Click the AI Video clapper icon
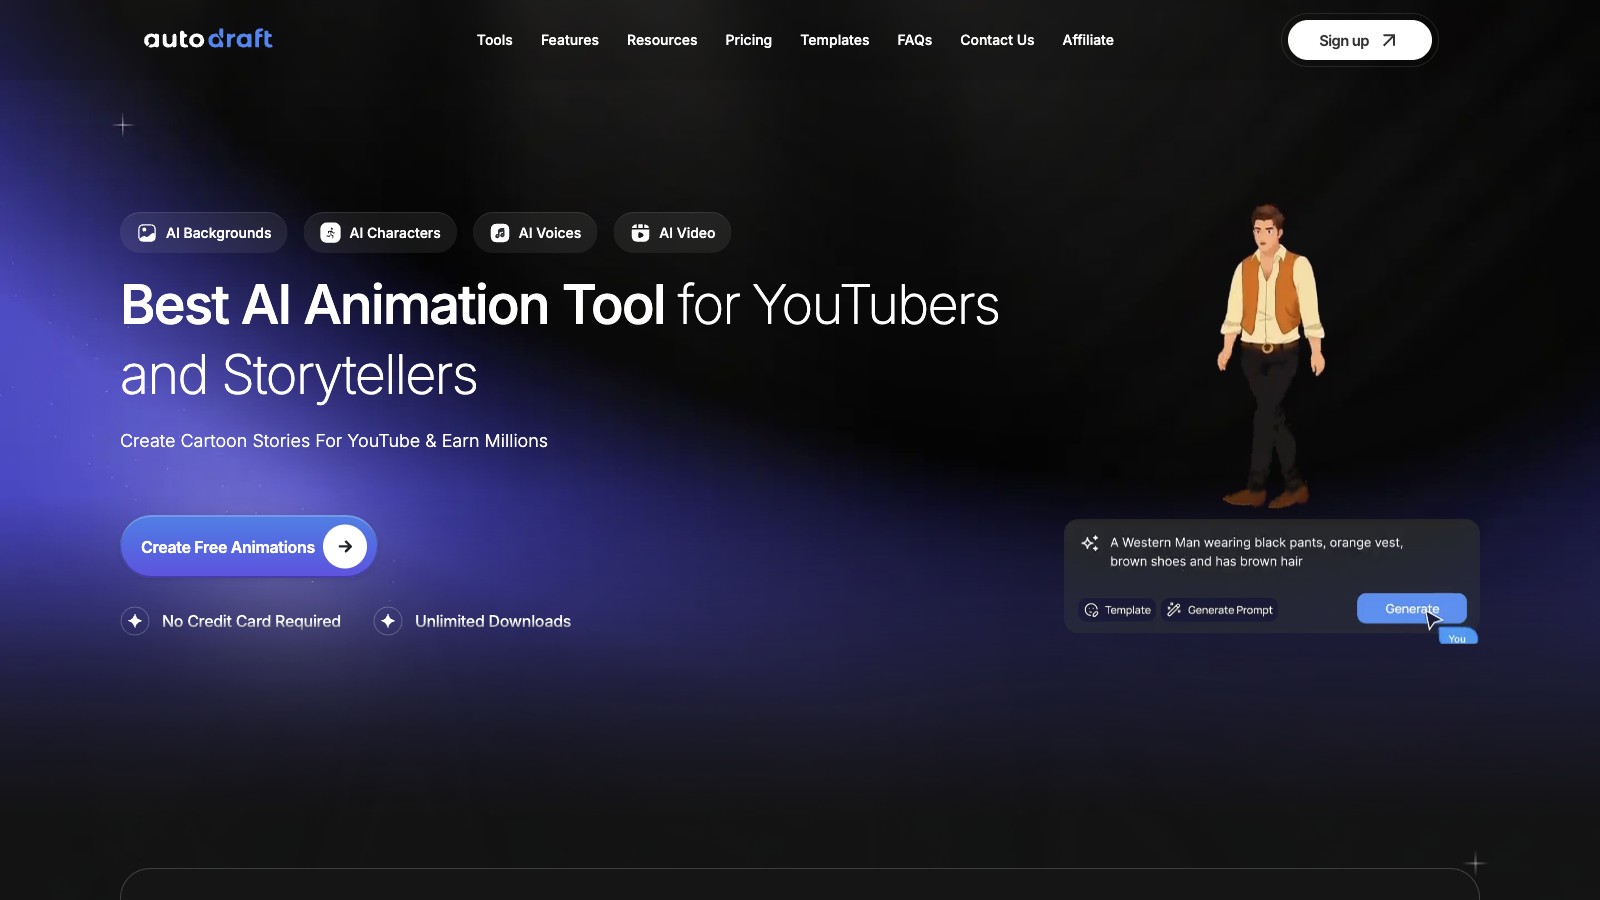 coord(640,233)
